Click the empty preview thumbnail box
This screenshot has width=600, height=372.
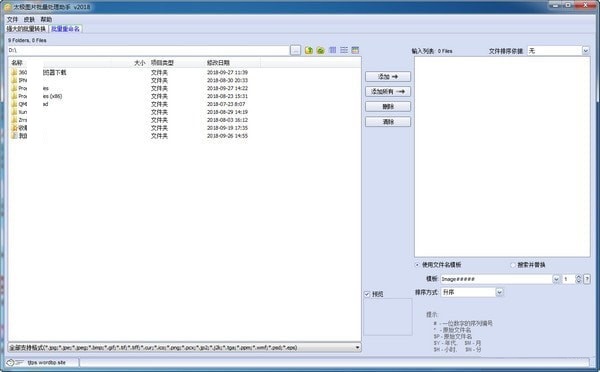388,317
